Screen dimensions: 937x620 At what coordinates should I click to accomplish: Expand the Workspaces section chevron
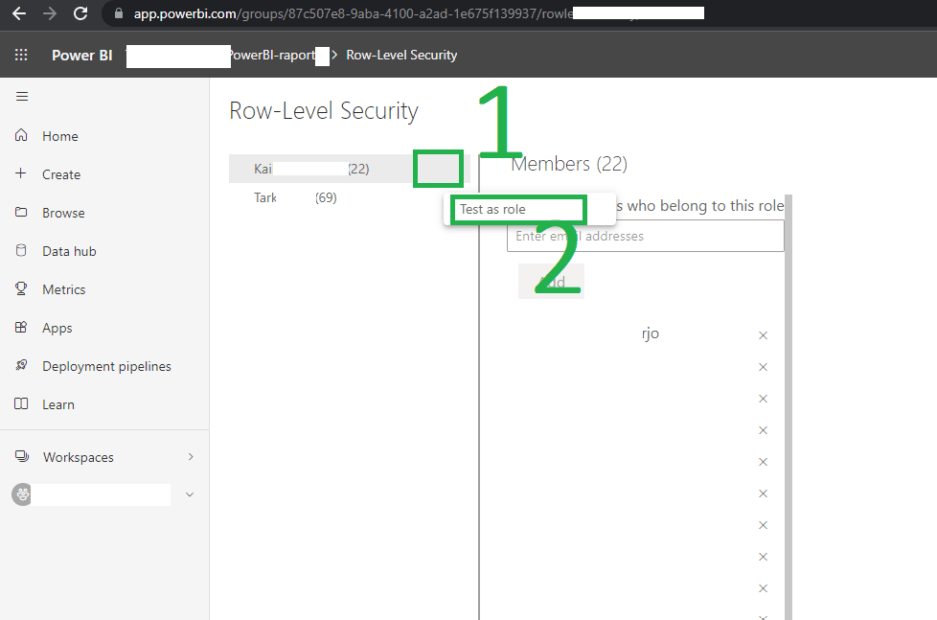coord(190,457)
